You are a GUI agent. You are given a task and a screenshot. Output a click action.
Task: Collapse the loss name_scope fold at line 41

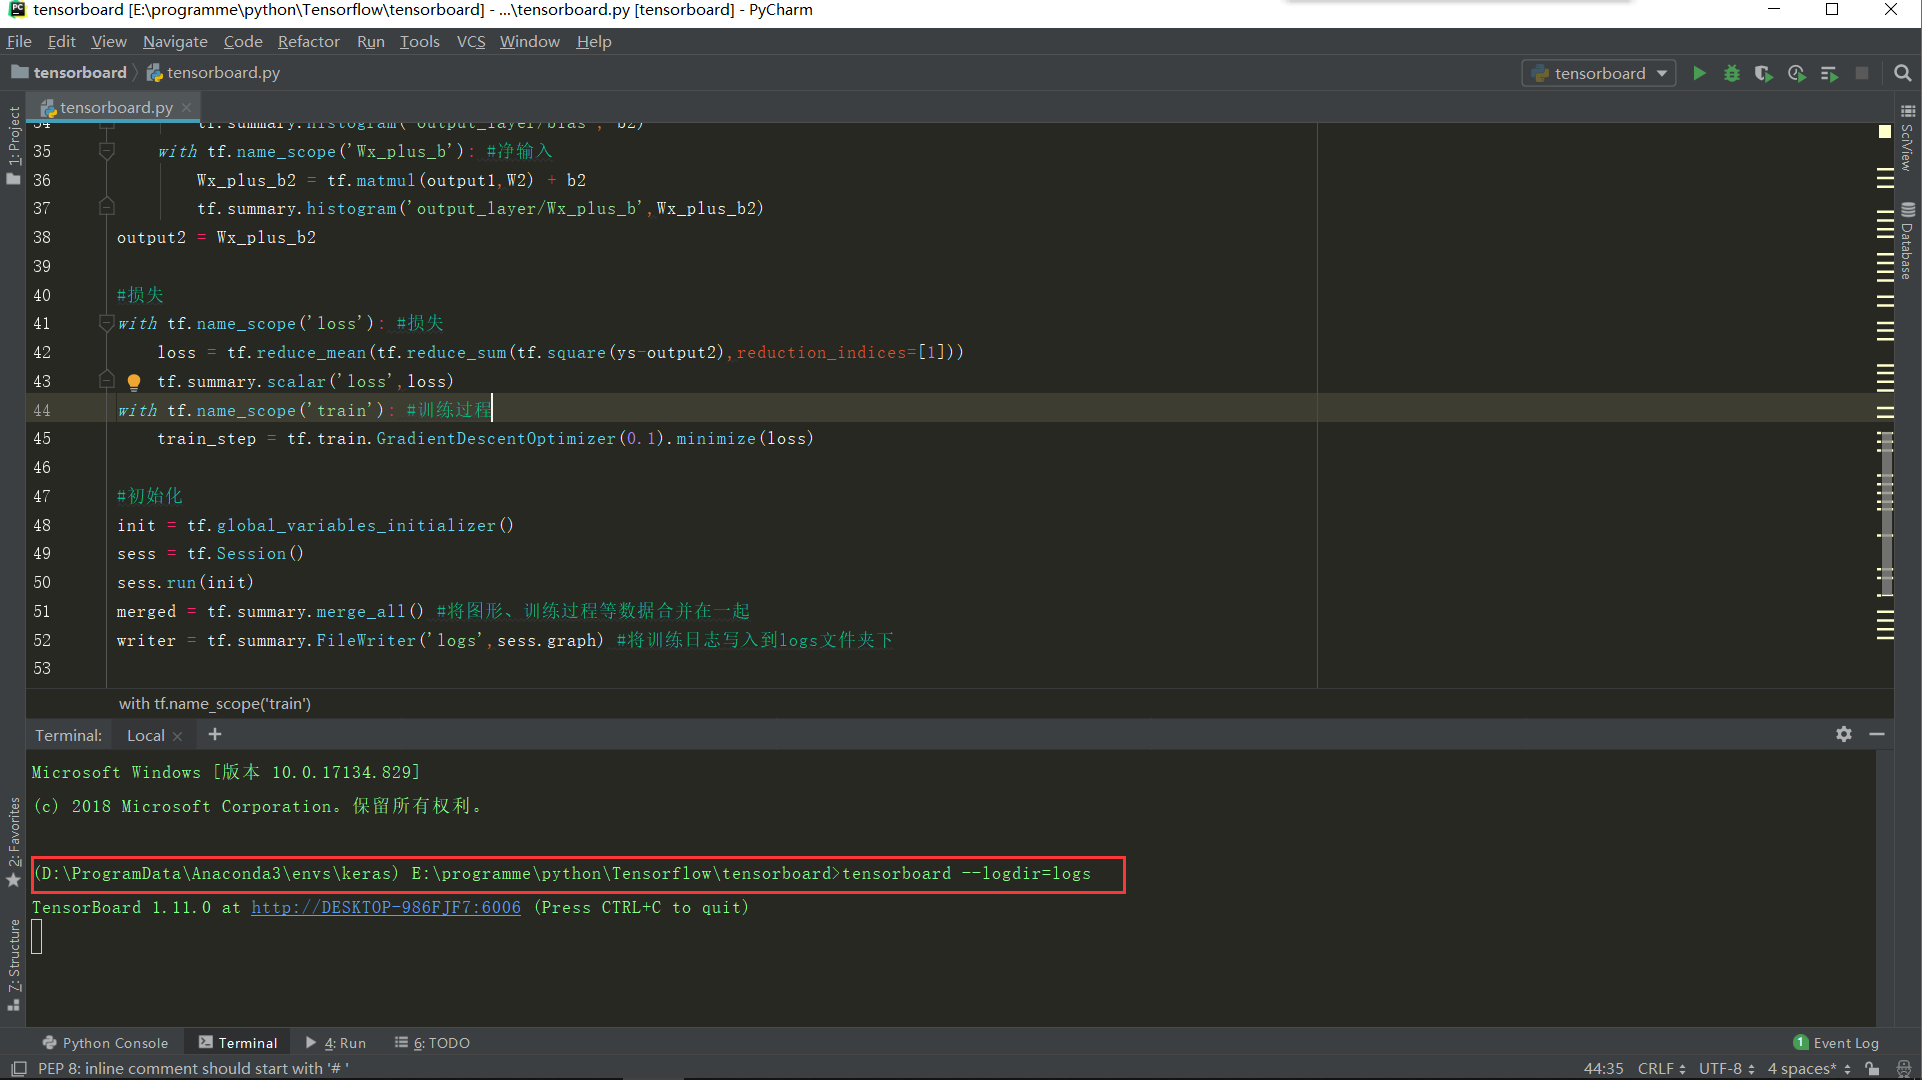tap(106, 324)
